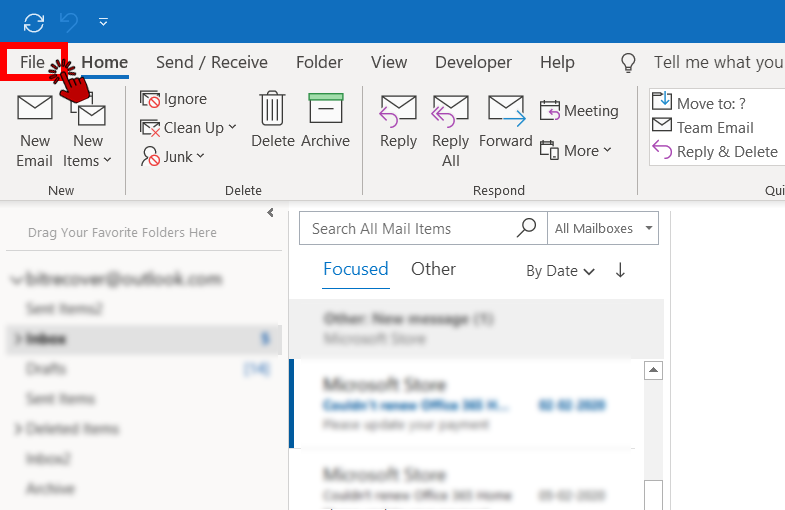Image resolution: width=785 pixels, height=510 pixels.
Task: Switch to the View tab
Action: [x=389, y=62]
